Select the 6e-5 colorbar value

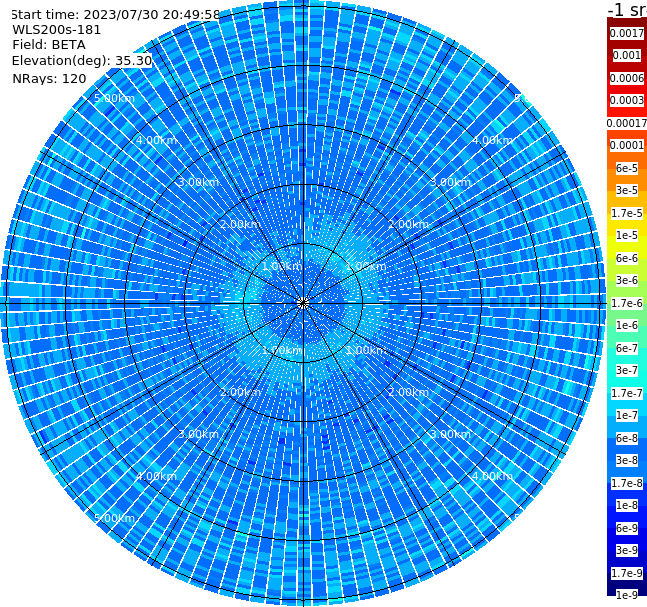click(x=627, y=168)
